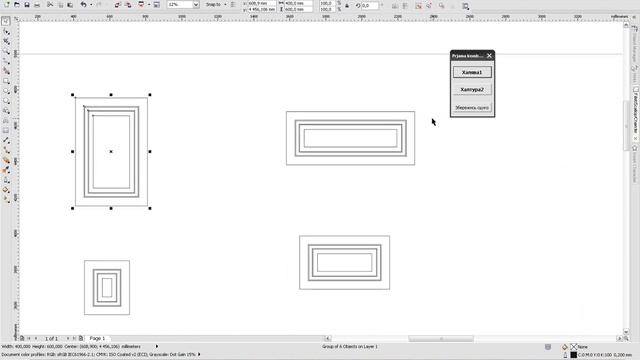640x360 pixels.
Task: Open the undo history dropdown arrow
Action: click(91, 4)
